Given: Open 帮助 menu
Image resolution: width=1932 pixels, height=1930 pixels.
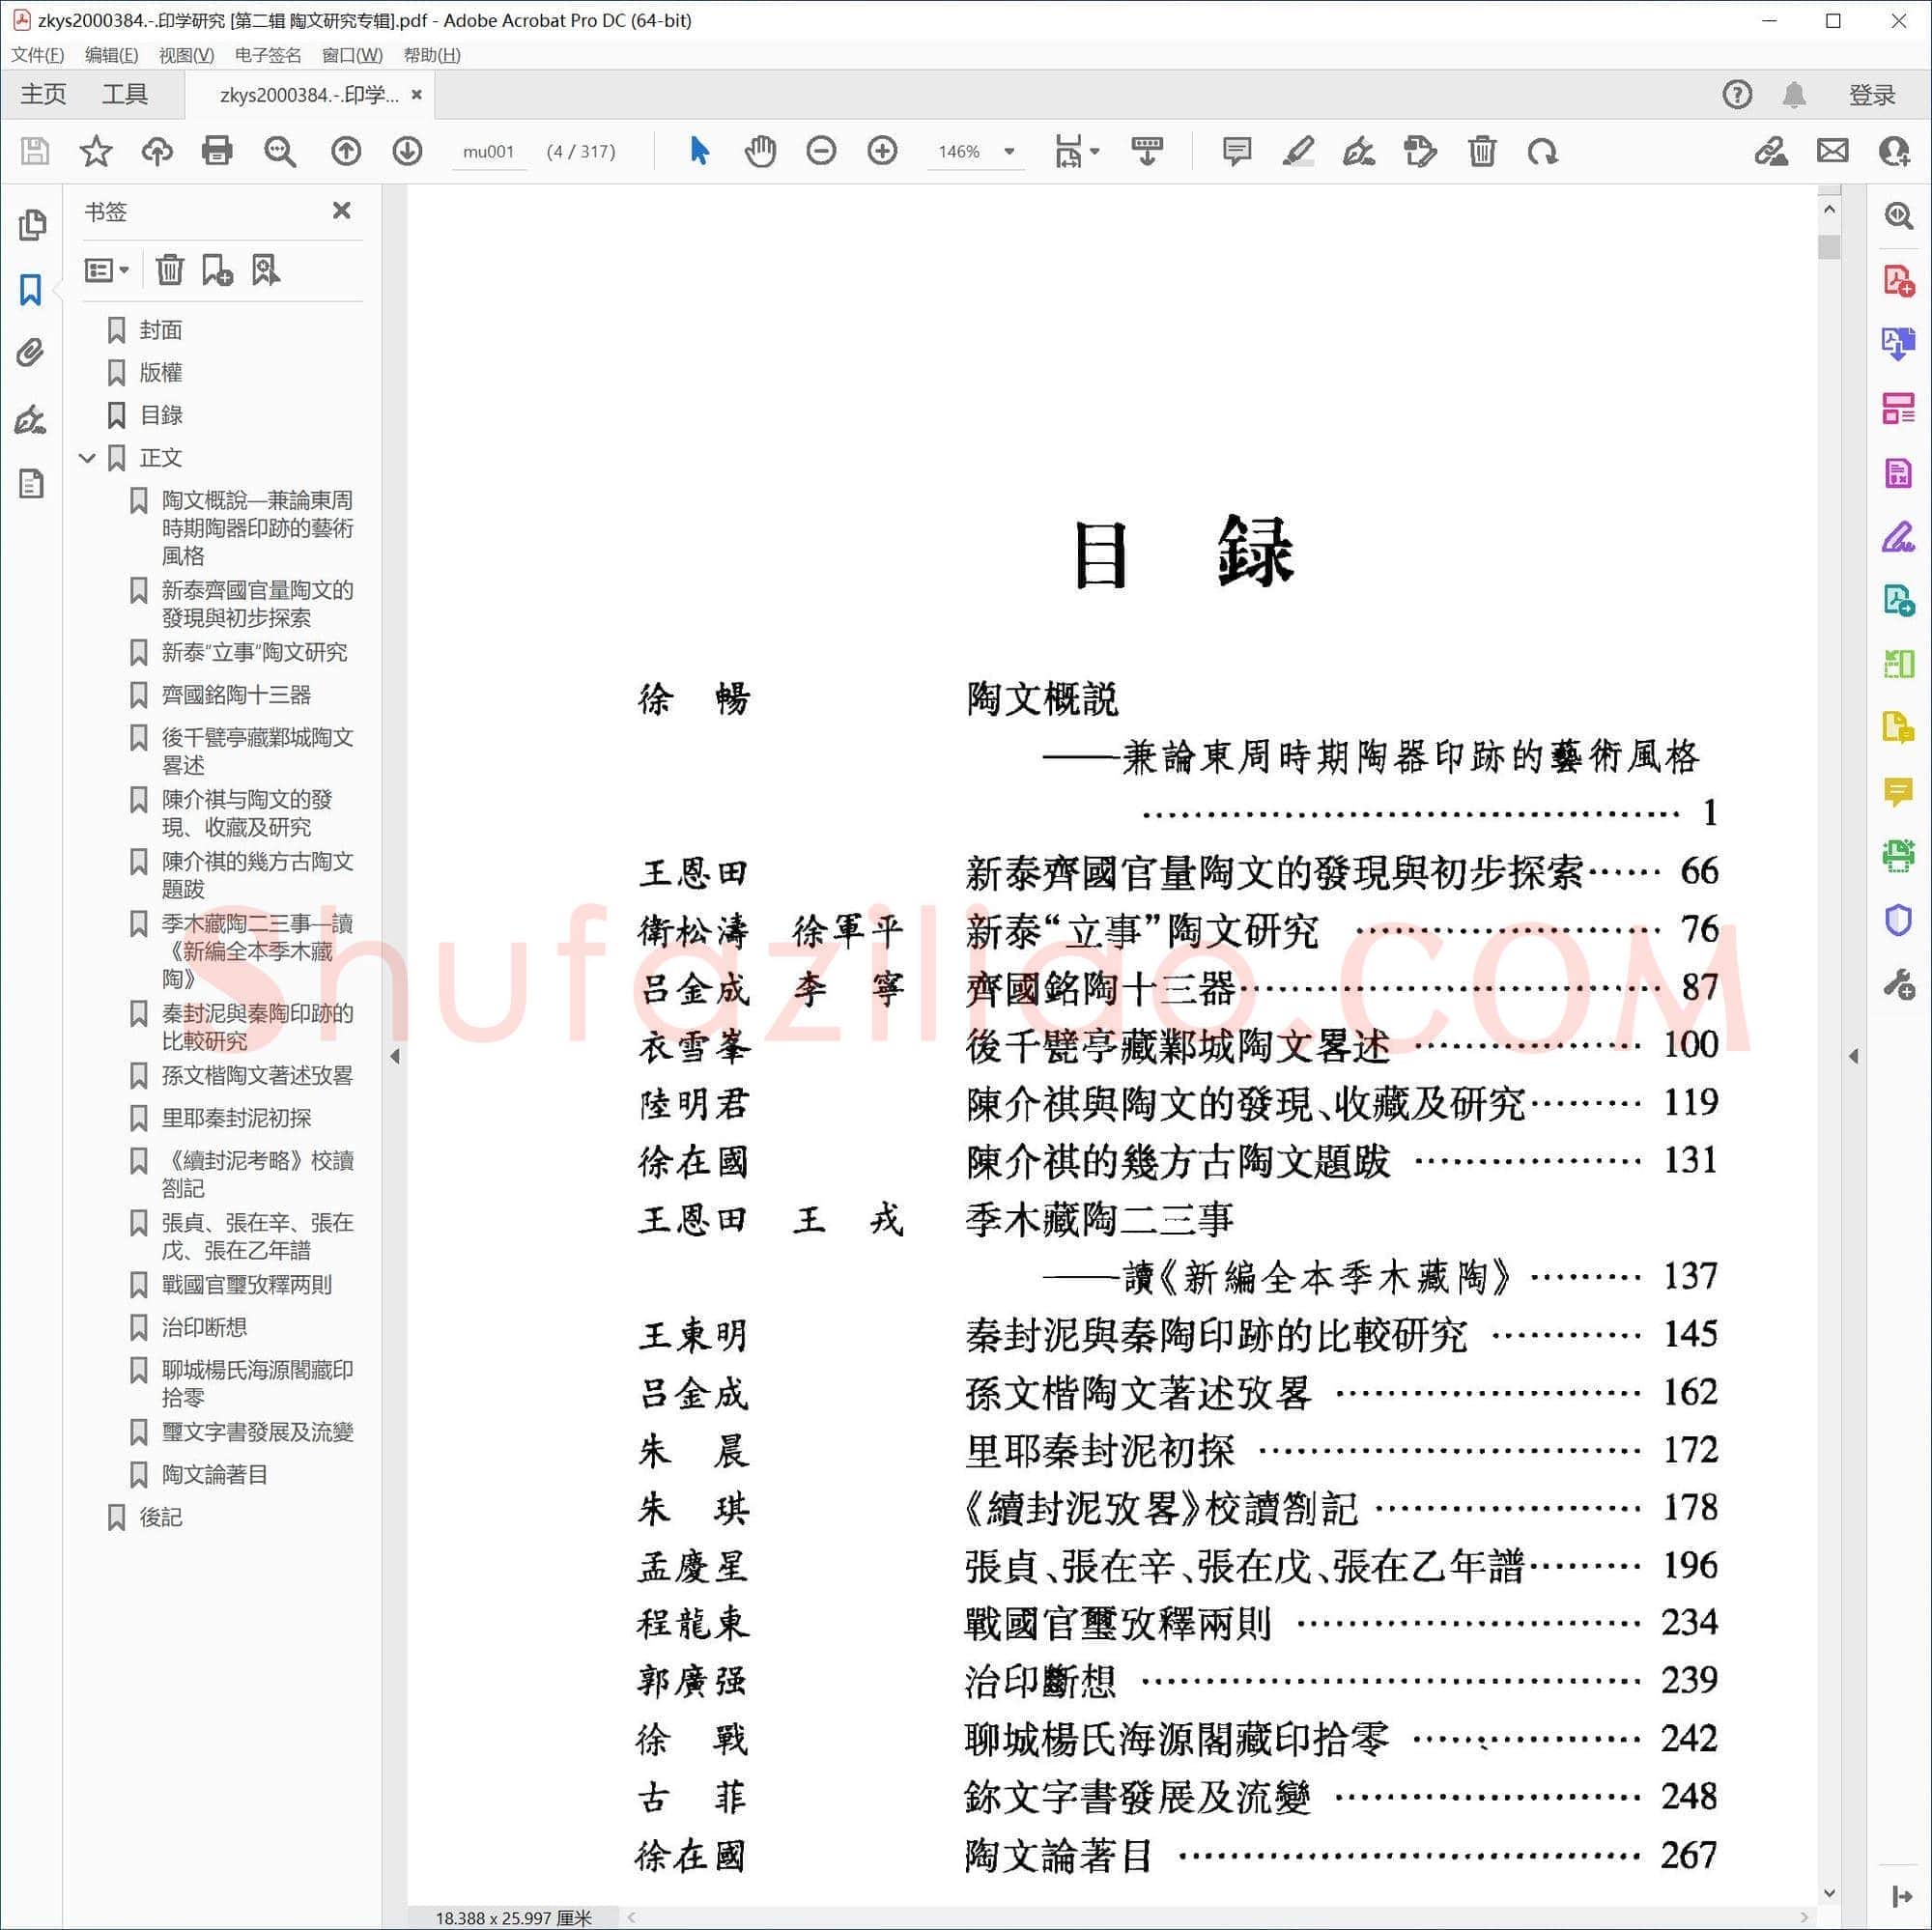Looking at the screenshot, I should 432,55.
